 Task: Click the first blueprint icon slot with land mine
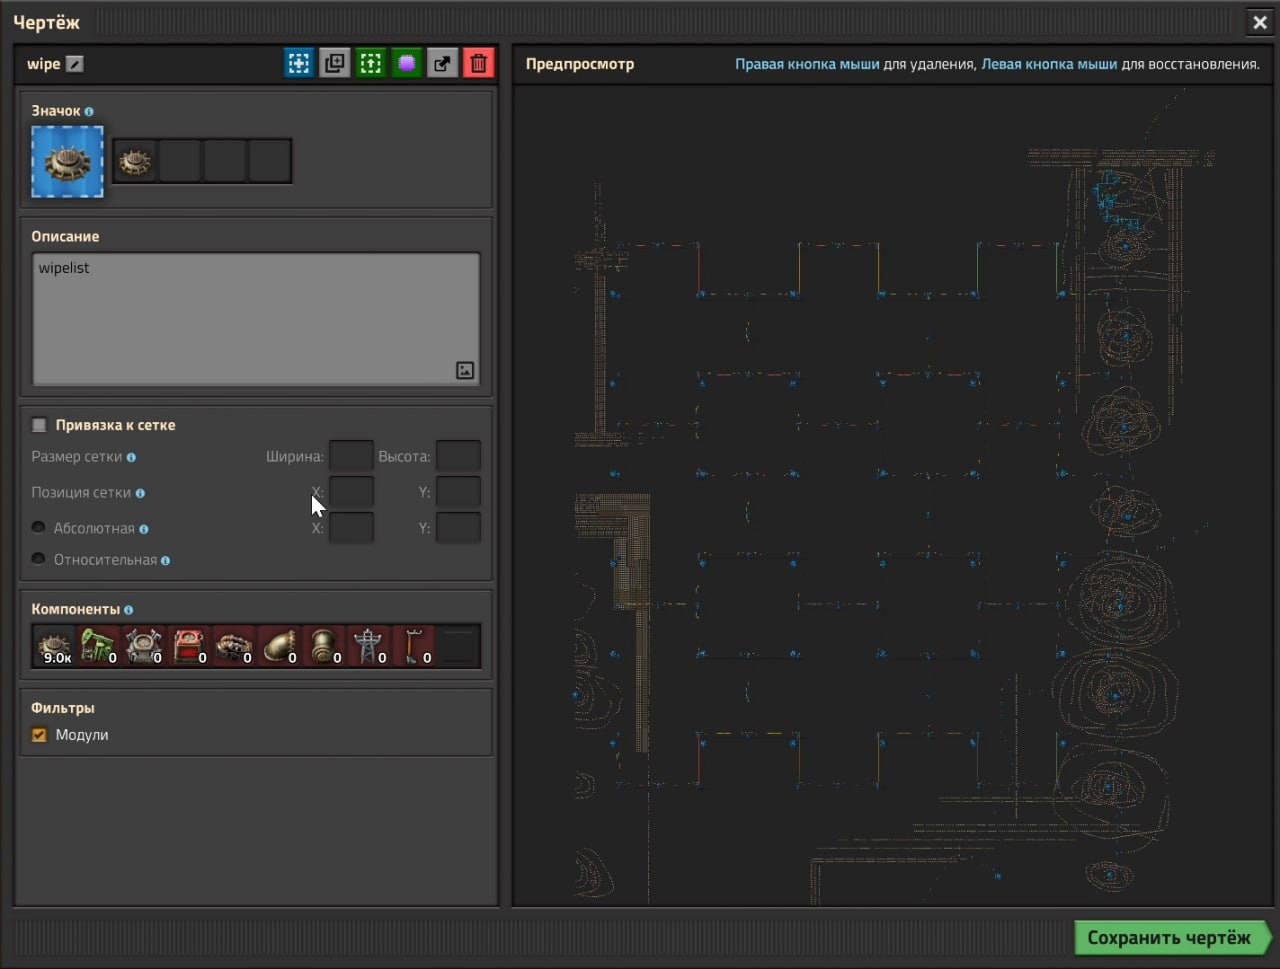[x=135, y=161]
